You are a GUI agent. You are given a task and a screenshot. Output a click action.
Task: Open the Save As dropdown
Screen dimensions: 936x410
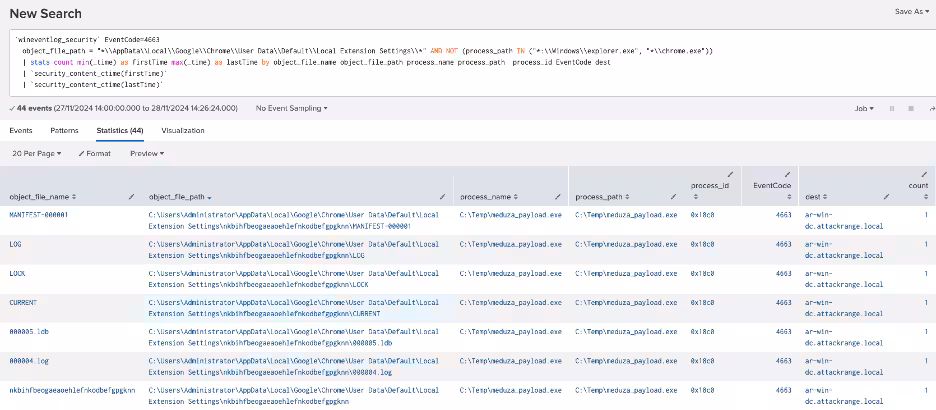tap(912, 12)
